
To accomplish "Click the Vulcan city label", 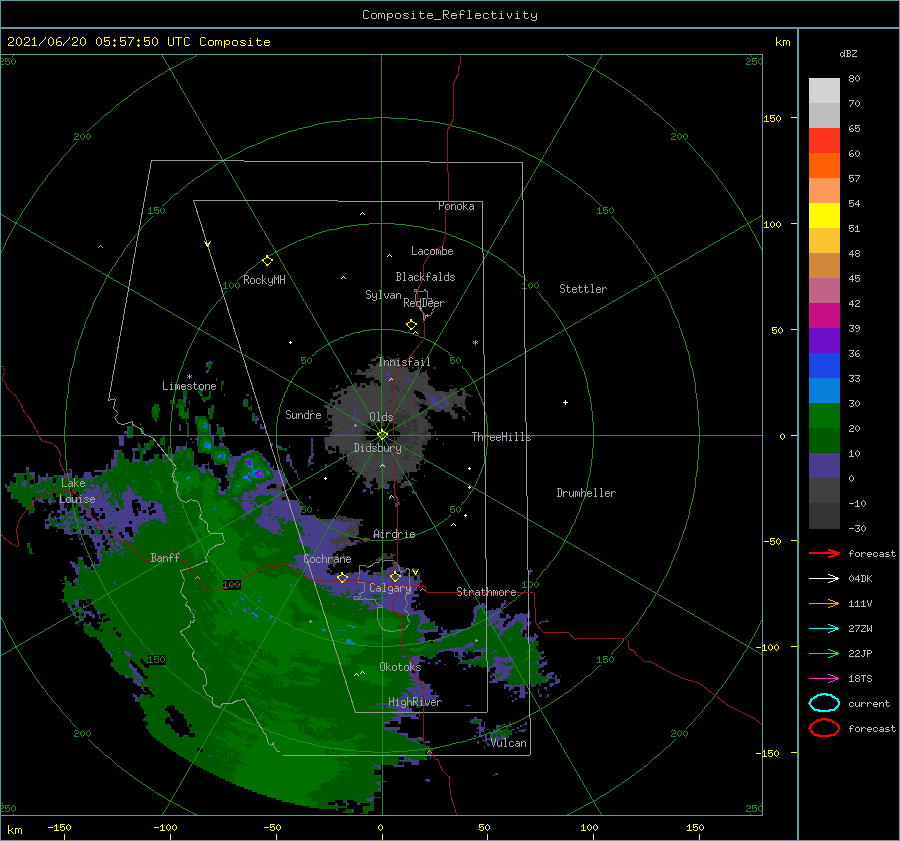I will [509, 743].
